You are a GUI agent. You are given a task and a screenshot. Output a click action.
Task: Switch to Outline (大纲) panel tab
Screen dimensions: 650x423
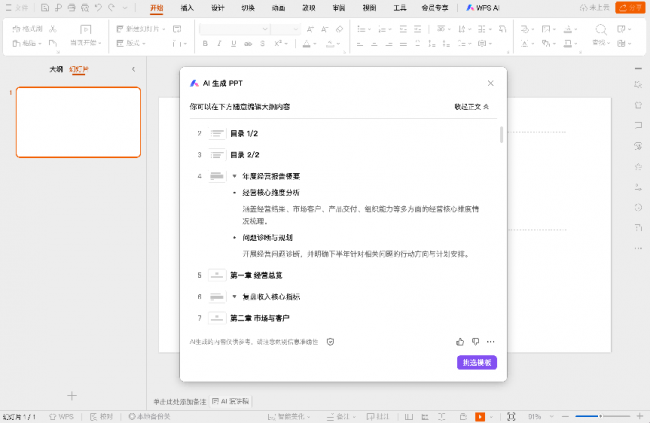56,69
